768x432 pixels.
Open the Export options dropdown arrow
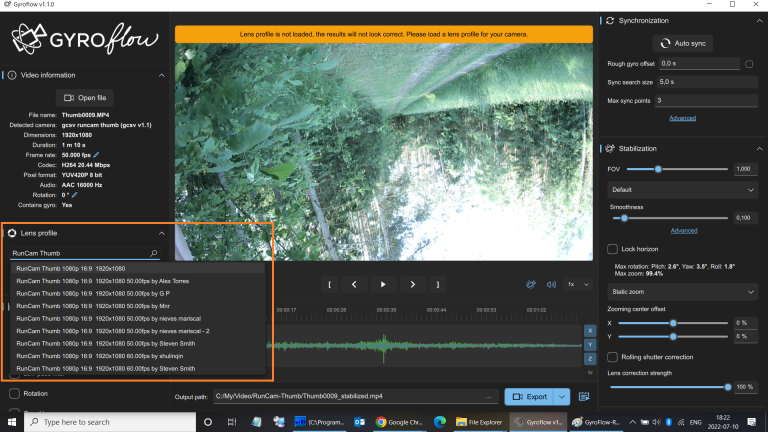click(562, 396)
